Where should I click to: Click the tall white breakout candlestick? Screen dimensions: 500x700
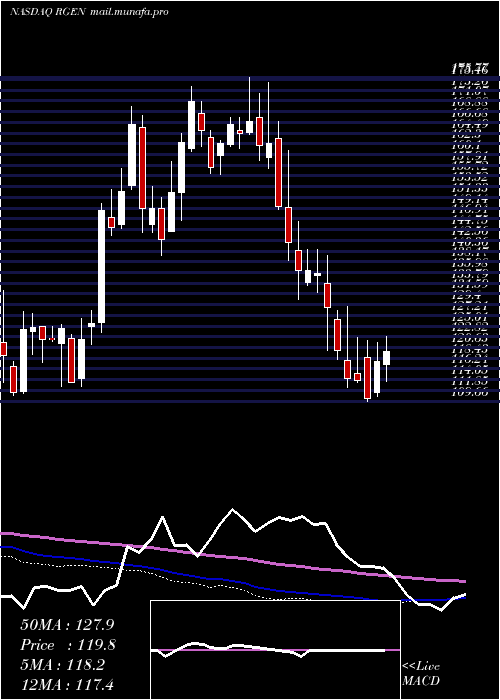point(102,267)
